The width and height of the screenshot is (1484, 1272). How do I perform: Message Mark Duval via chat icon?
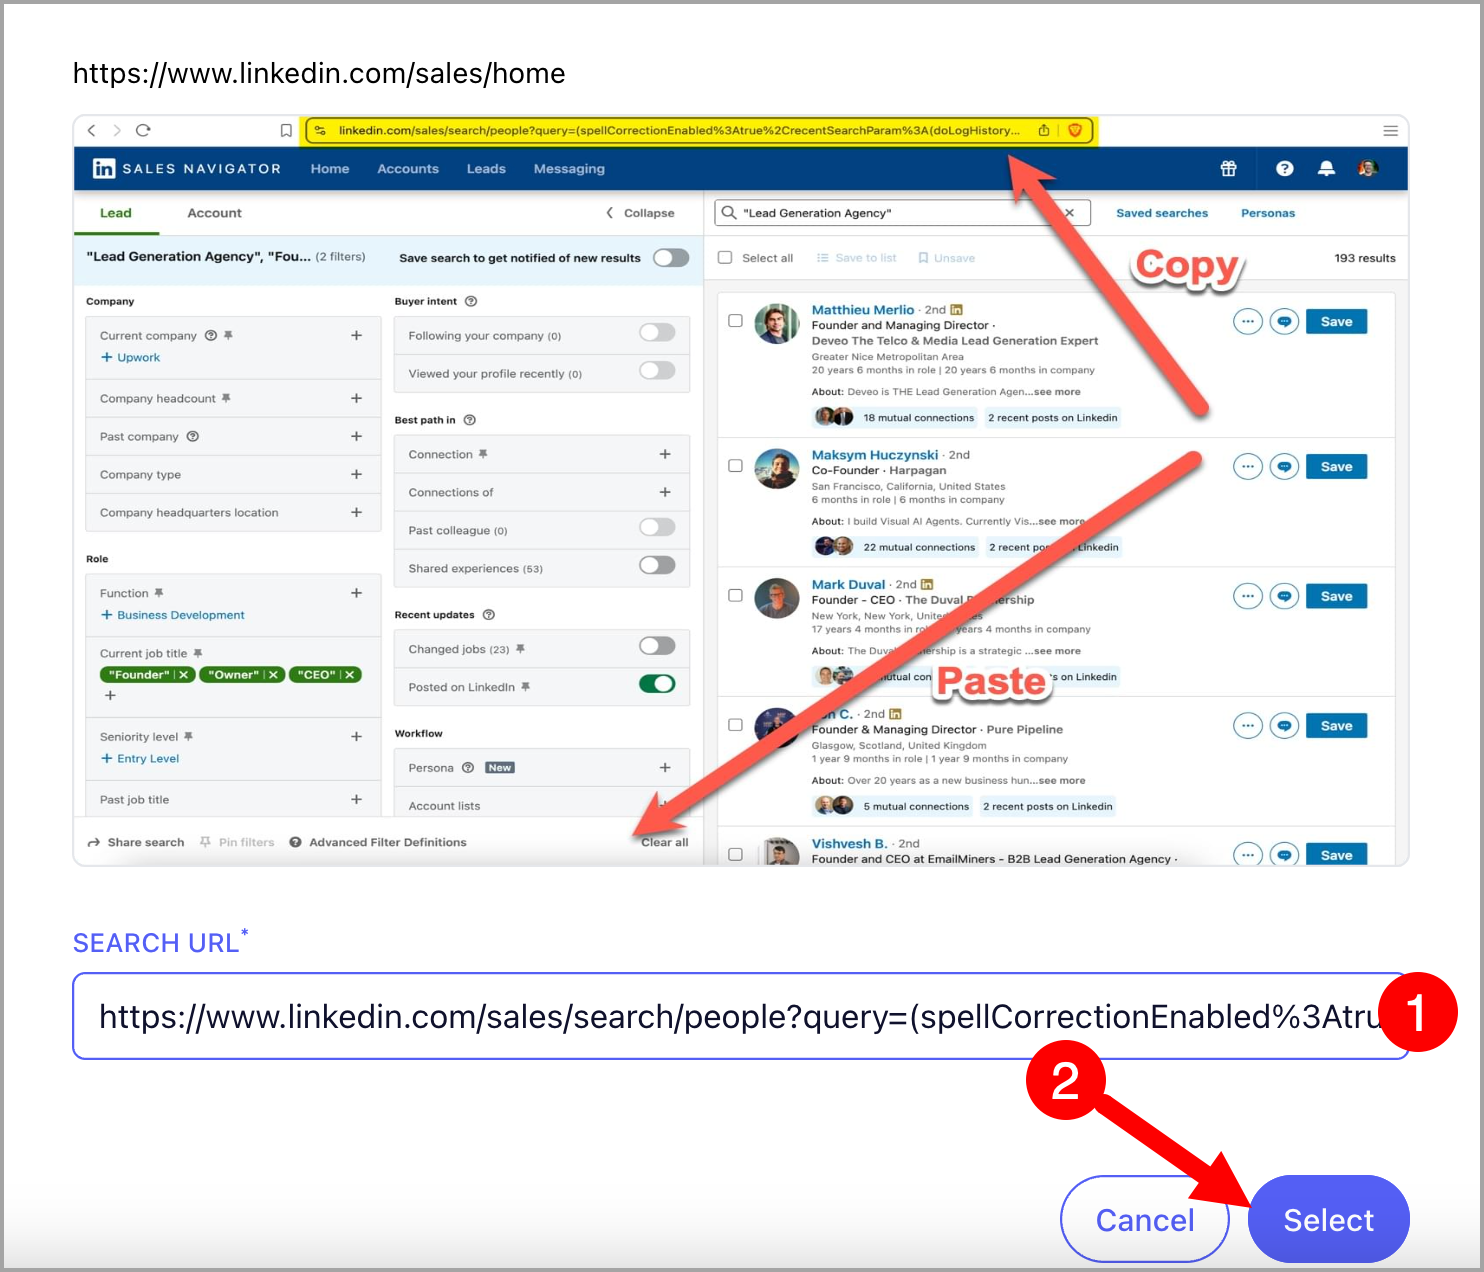point(1285,597)
